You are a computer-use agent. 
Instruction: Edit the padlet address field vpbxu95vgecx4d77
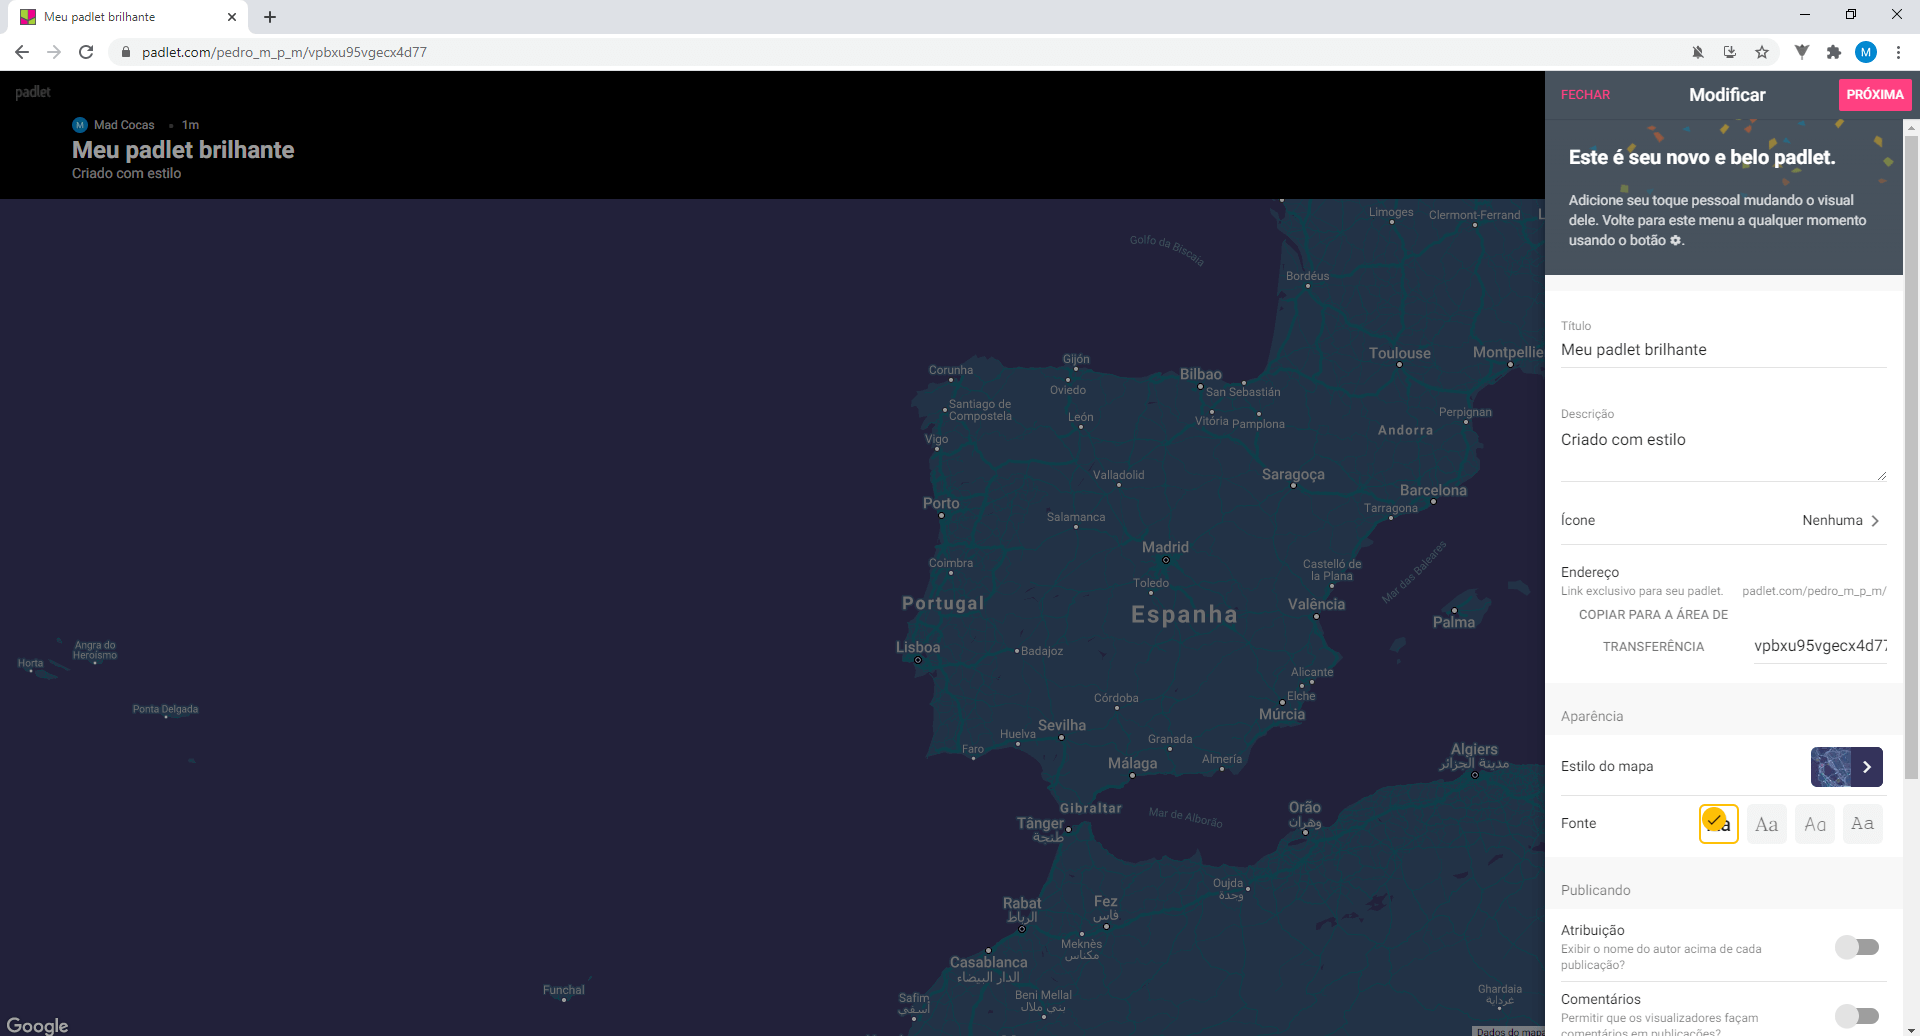point(1820,646)
